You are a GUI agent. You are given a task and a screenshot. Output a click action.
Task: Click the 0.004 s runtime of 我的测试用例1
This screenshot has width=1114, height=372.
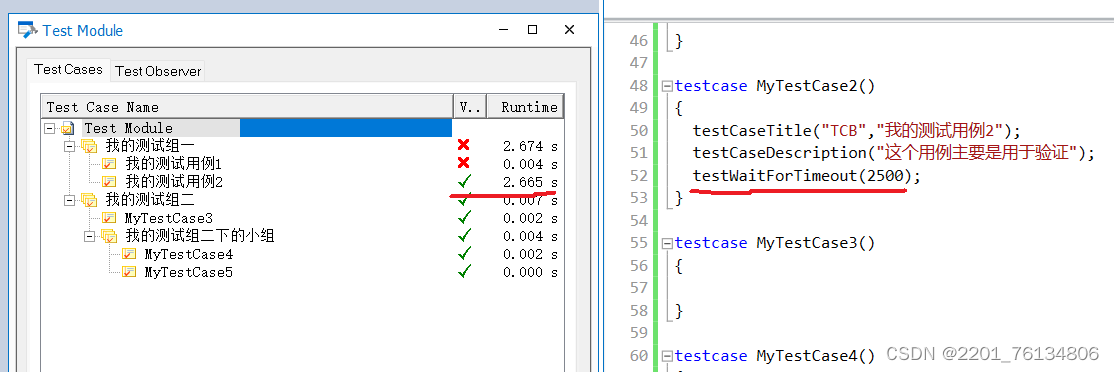530,164
